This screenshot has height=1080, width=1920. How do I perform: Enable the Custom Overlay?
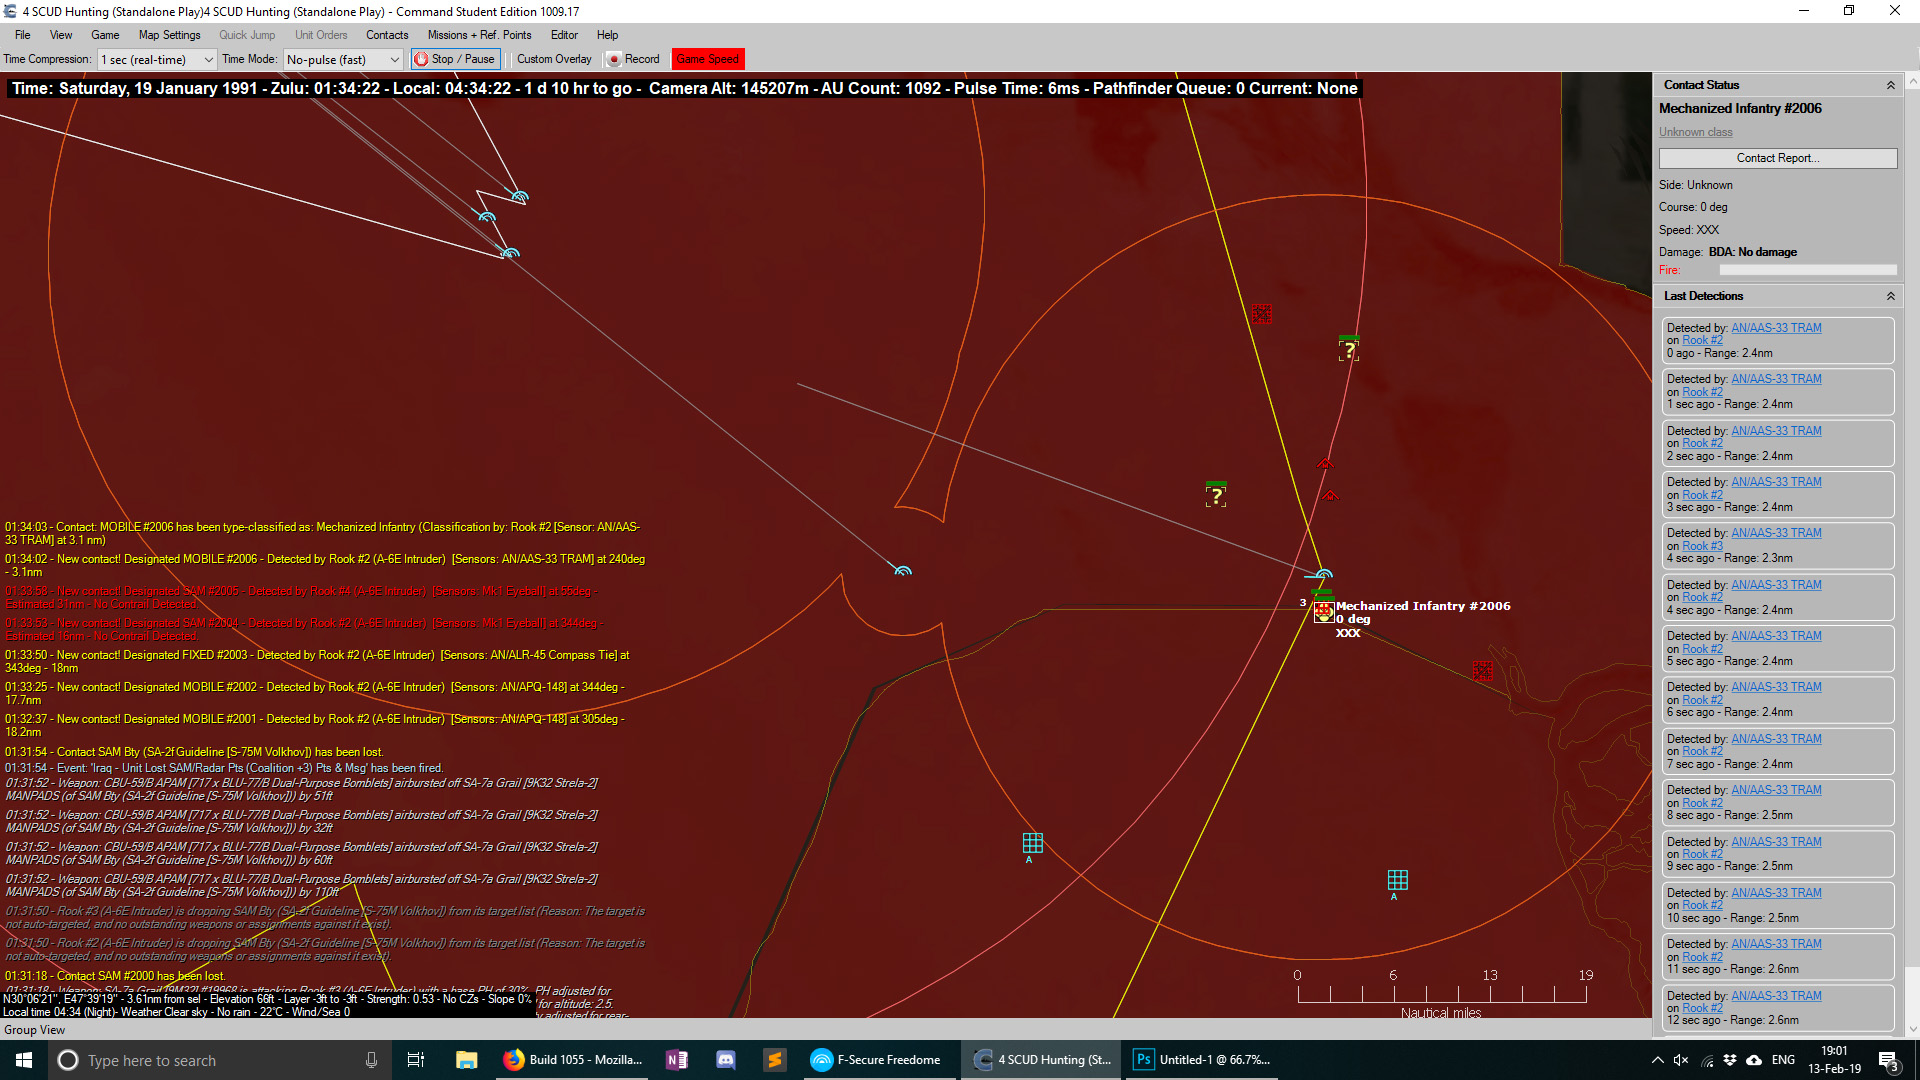point(553,59)
